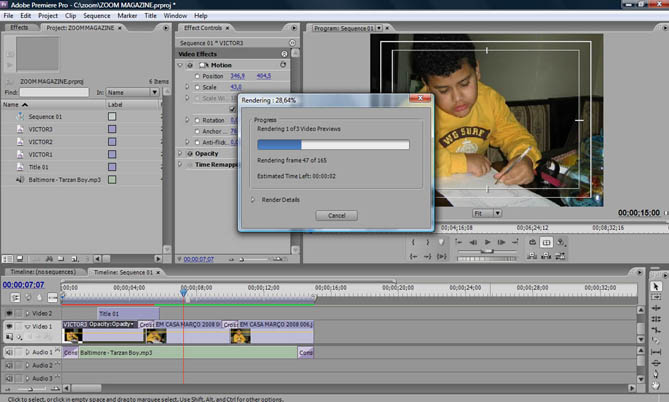Step back one frame in Program monitor

pos(473,243)
